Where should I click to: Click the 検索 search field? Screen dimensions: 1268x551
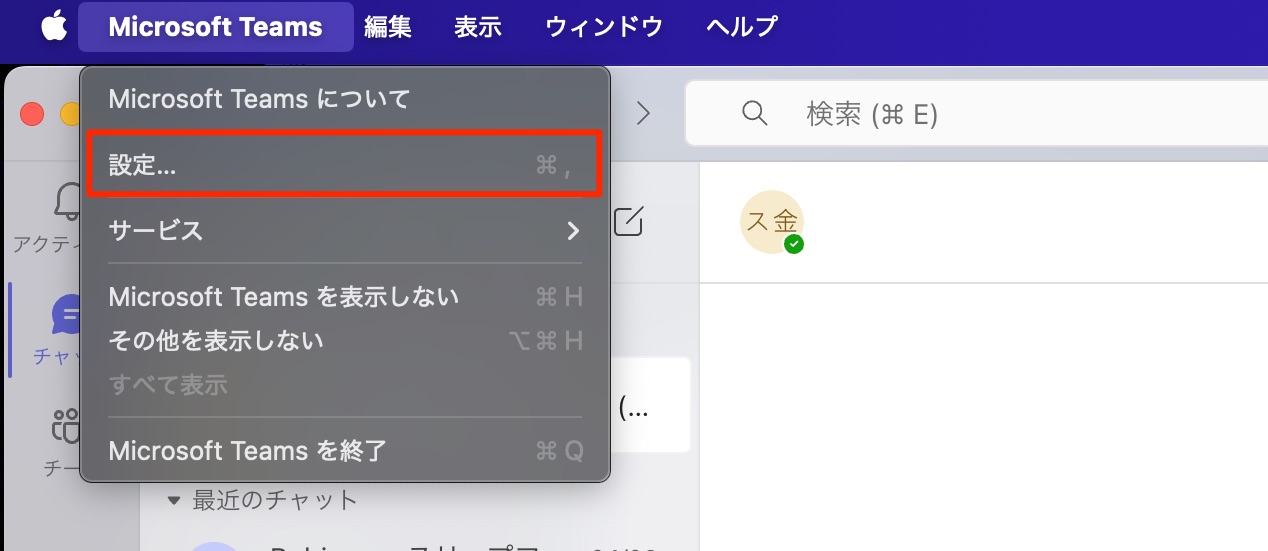pos(975,113)
